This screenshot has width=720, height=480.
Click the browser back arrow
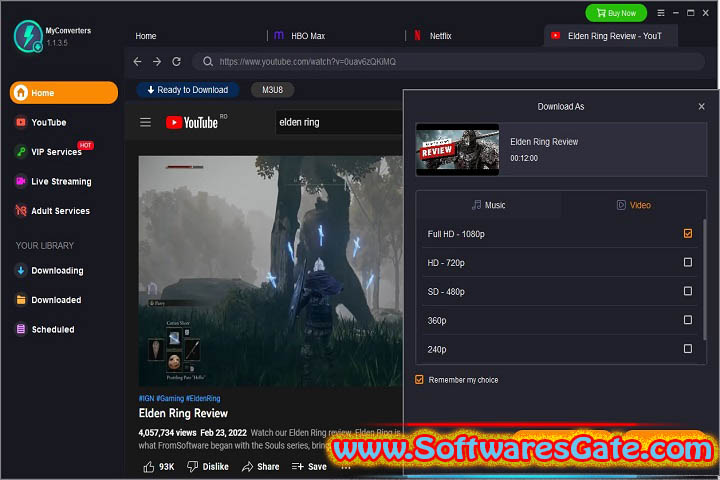(x=137, y=62)
